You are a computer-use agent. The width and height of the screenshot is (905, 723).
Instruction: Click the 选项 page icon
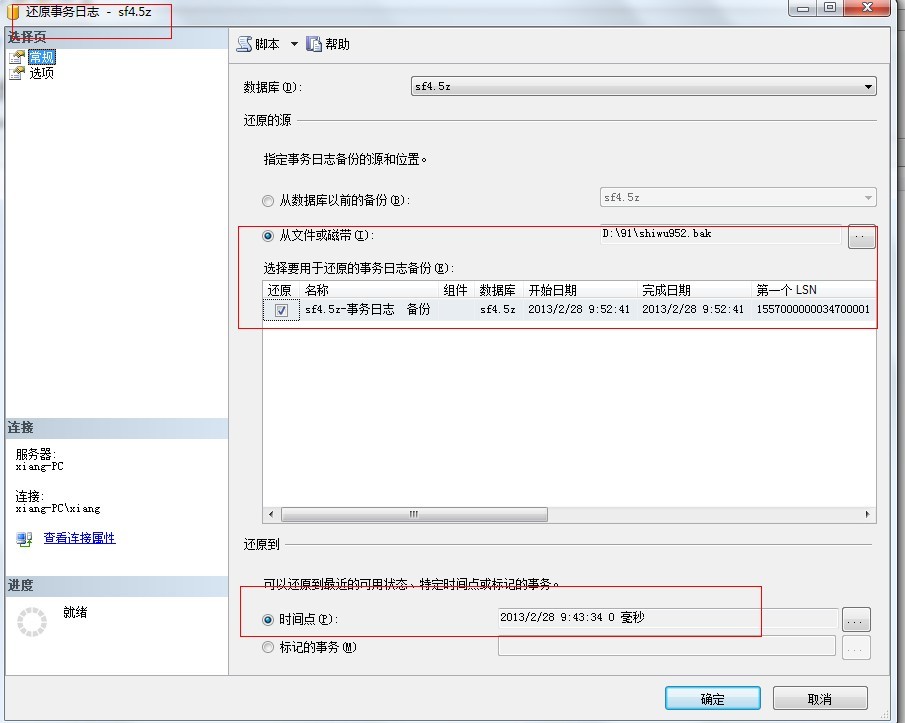(x=17, y=73)
